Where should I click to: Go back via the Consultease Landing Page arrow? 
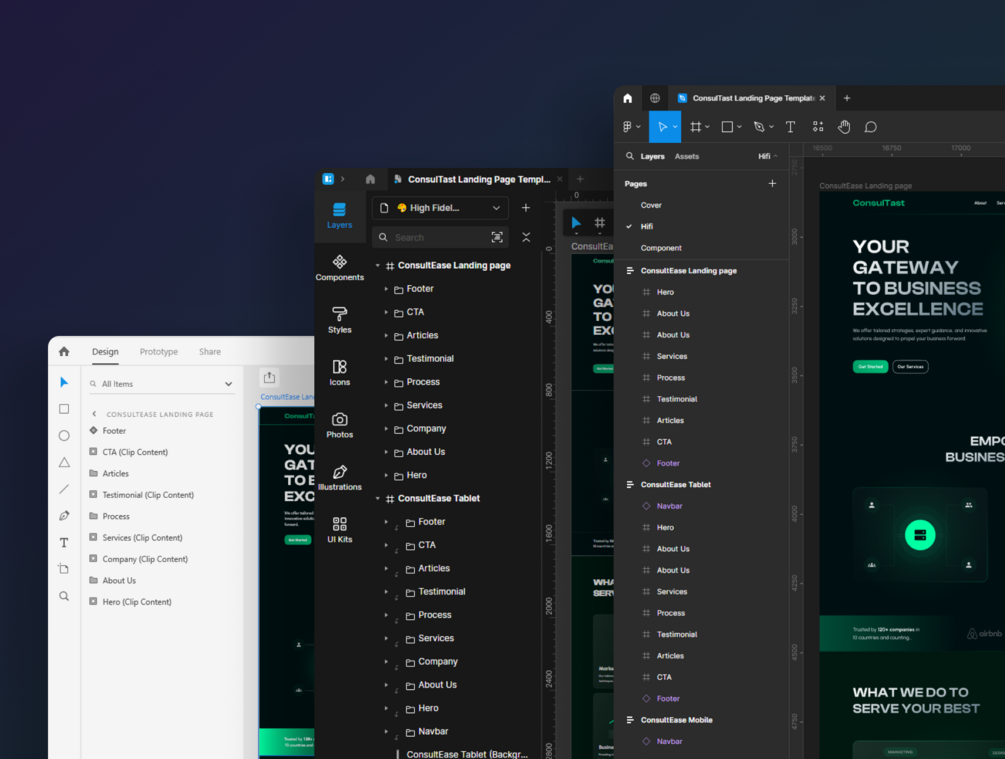[94, 414]
